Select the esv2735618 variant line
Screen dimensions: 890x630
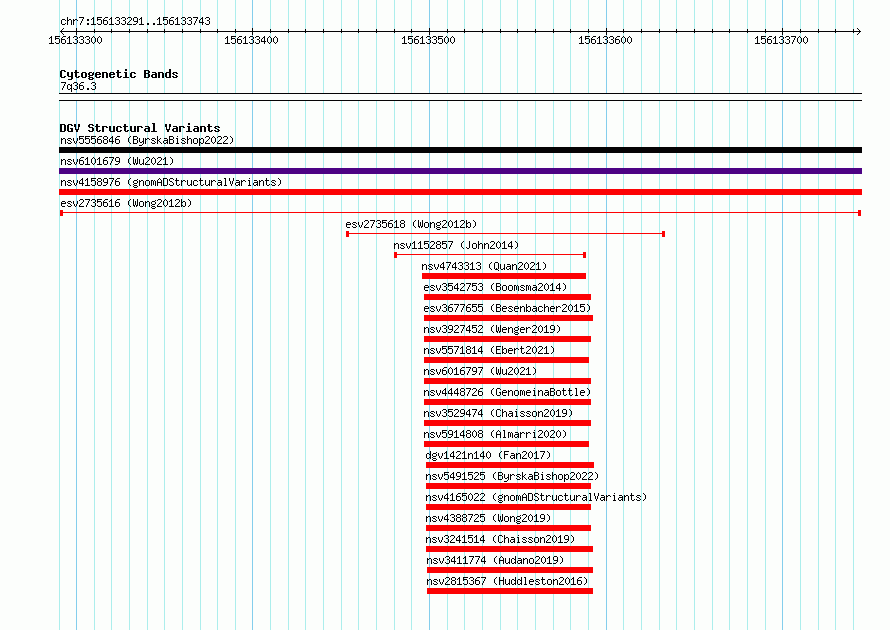click(505, 234)
